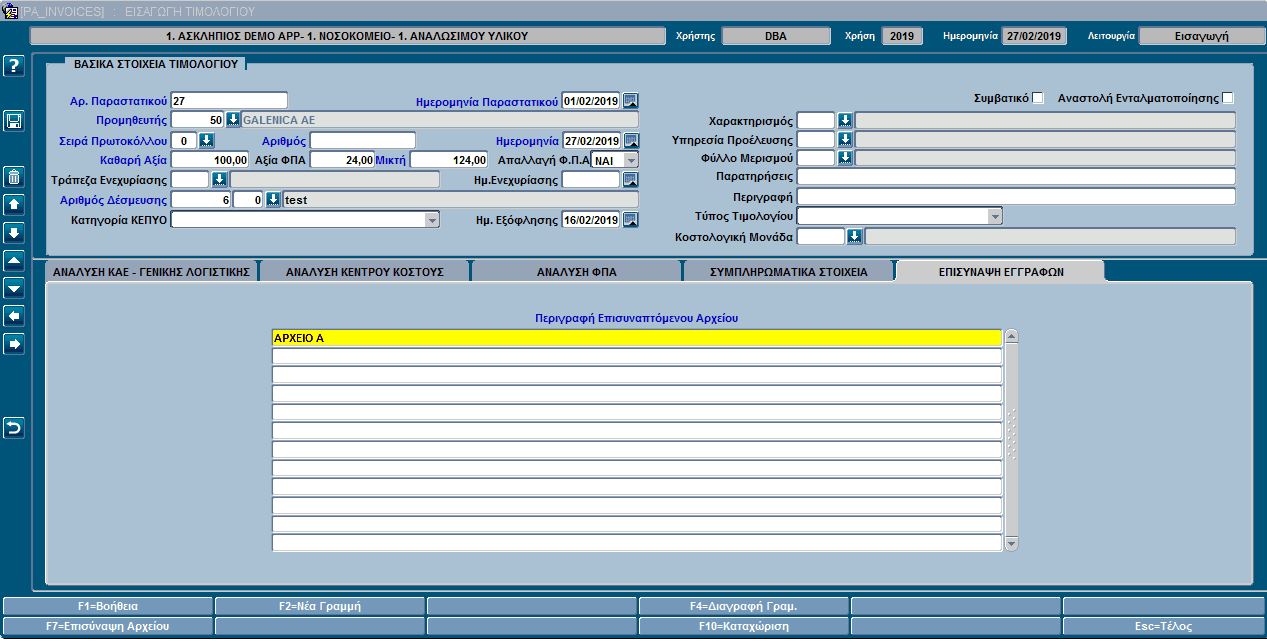Screen dimensions: 1267x644
Task: Switch to ΣΥΜΠΛΗΡΩΜΑΤΙΚΑ ΣΤΟΙΧΕΙΑ tab
Action: [788, 271]
